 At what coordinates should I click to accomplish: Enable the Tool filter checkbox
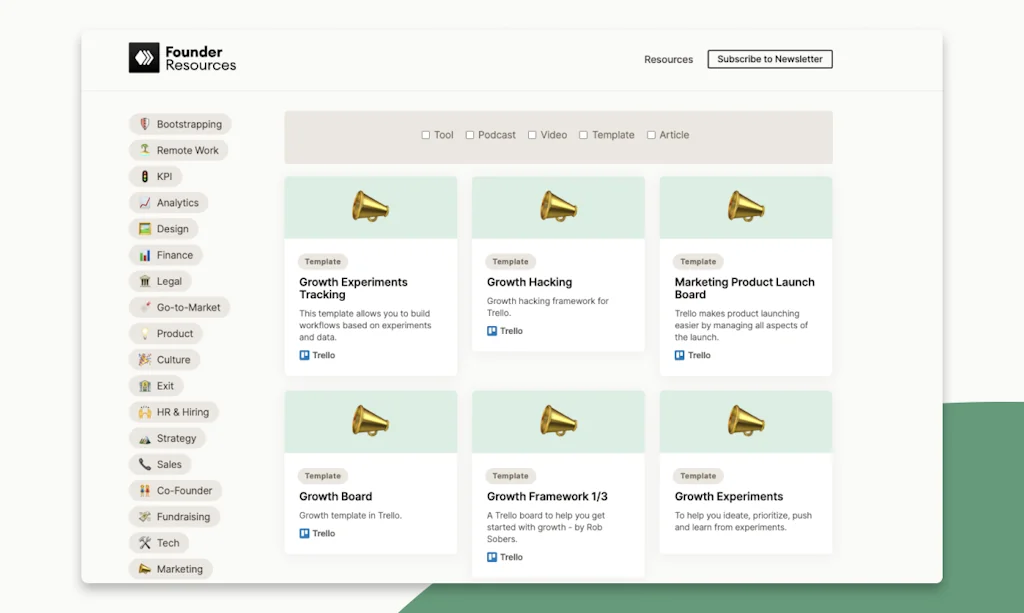coord(424,134)
